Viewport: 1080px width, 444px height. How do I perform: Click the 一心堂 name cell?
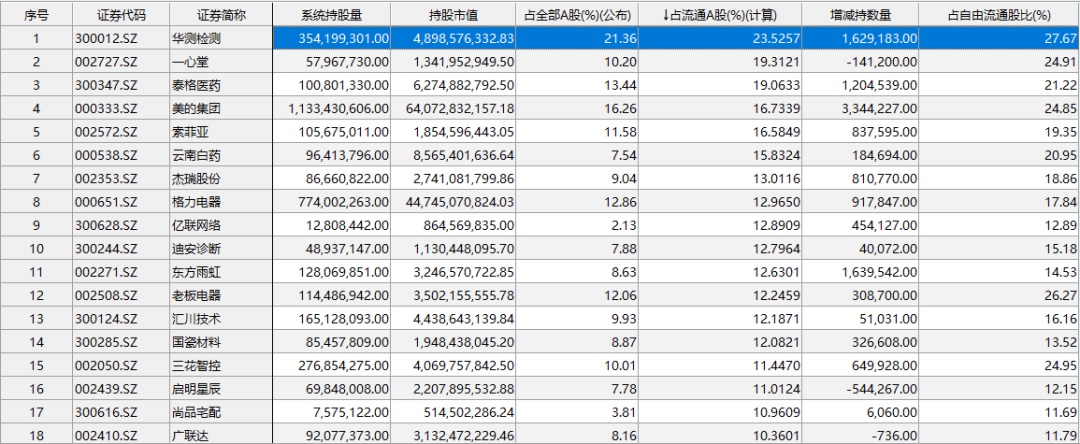click(221, 61)
